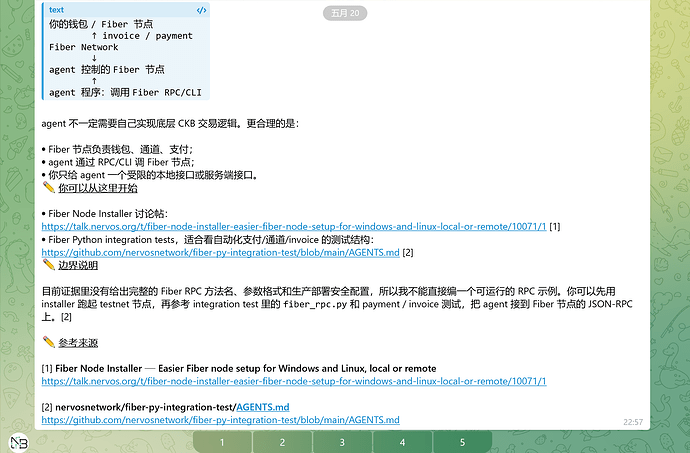This screenshot has width=690, height=453.
Task: Click inline button 1
Action: [x=222, y=442]
